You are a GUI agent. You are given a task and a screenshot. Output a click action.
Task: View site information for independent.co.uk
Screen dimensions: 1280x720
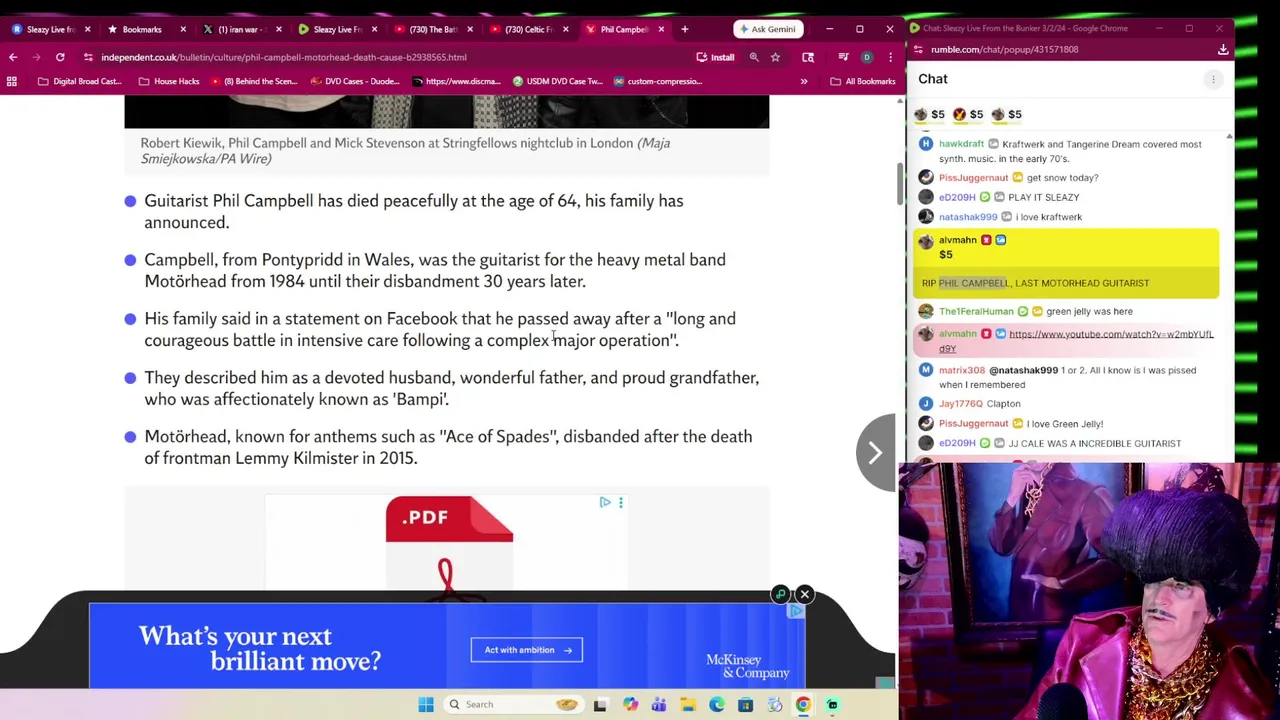tap(88, 57)
